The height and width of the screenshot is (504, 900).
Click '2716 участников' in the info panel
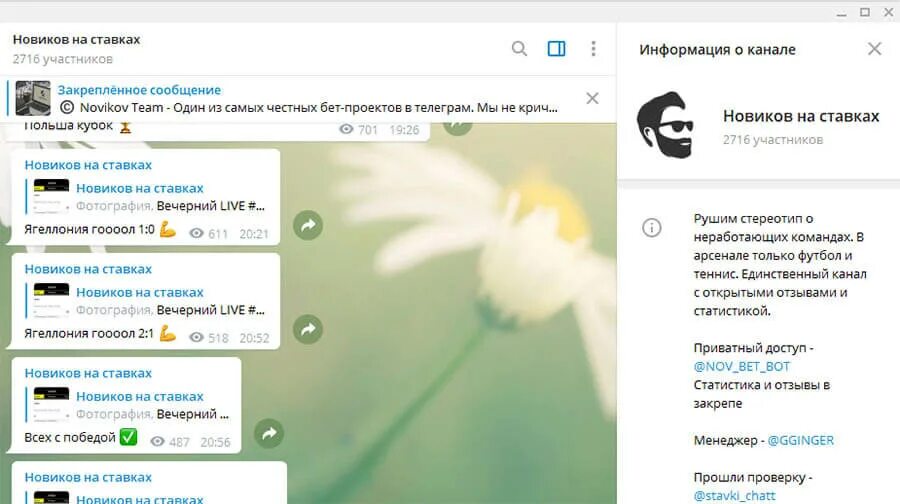point(773,139)
